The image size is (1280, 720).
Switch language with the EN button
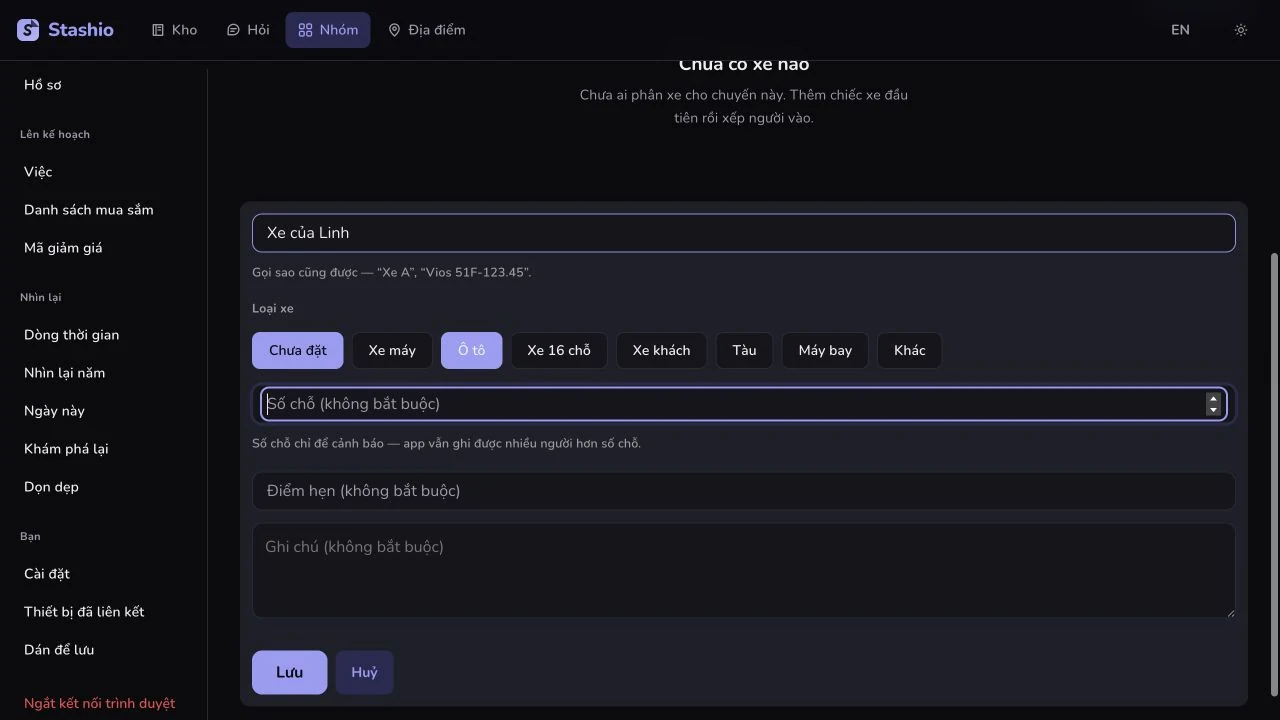click(x=1181, y=30)
